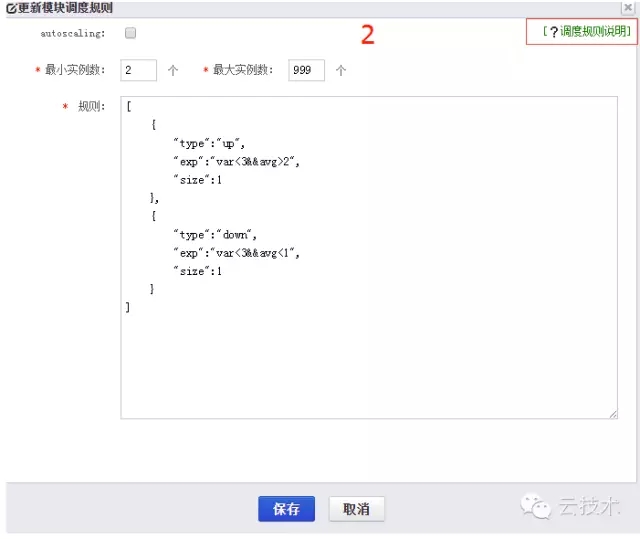Toggle the autoscaling checkbox
The image size is (640, 539).
(x=130, y=33)
